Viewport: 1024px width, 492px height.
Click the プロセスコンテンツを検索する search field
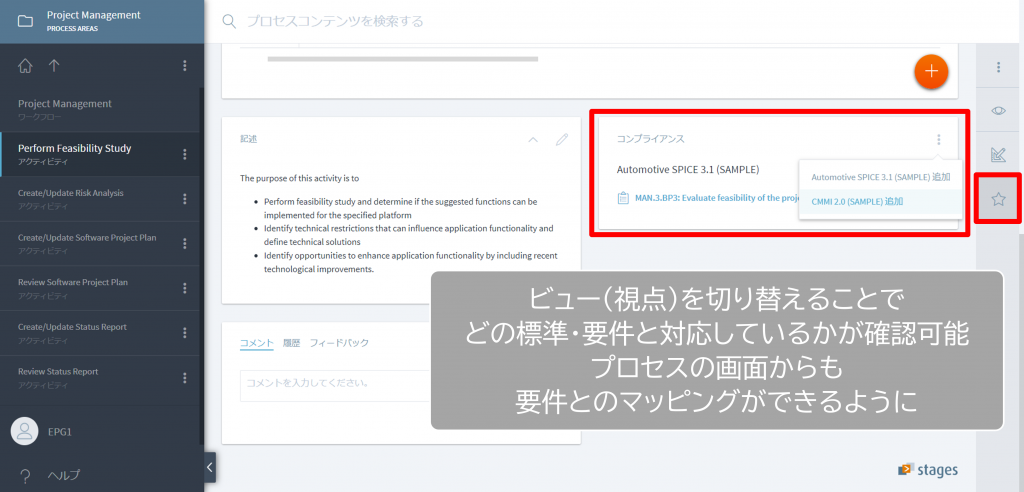tap(335, 22)
